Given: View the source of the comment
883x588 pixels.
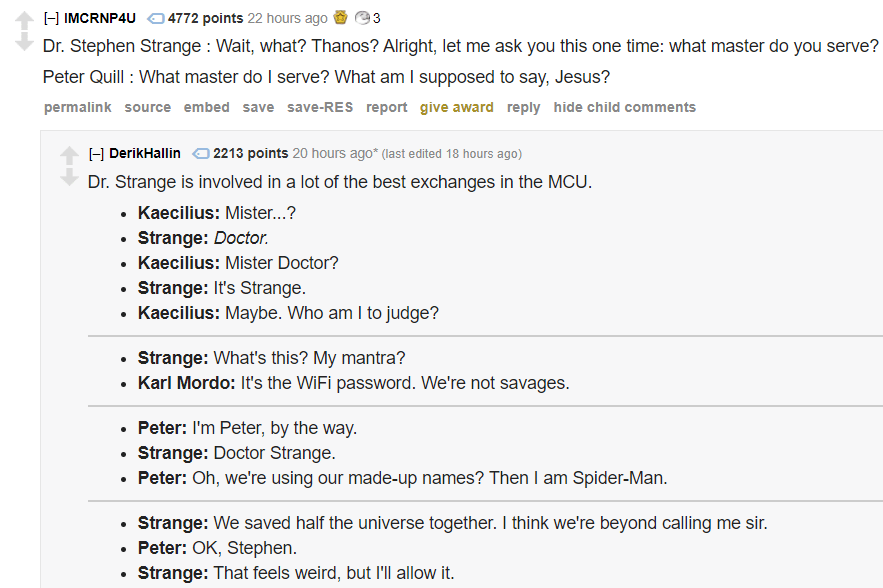Looking at the screenshot, I should [147, 107].
